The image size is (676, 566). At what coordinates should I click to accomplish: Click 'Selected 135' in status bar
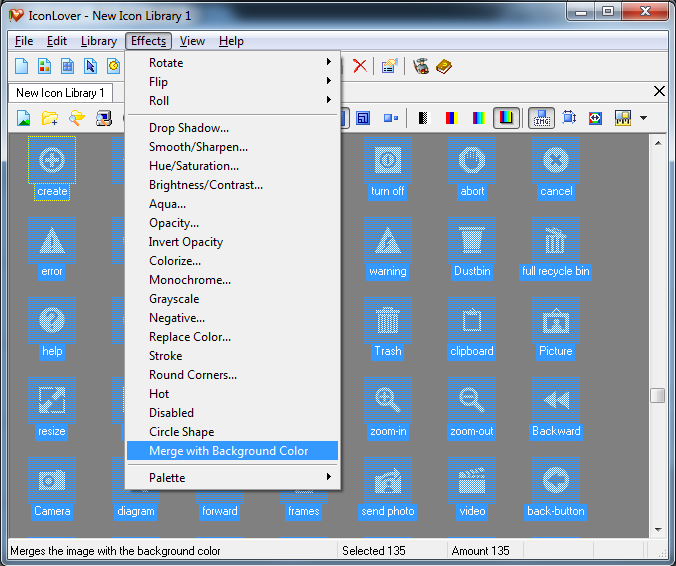(373, 550)
